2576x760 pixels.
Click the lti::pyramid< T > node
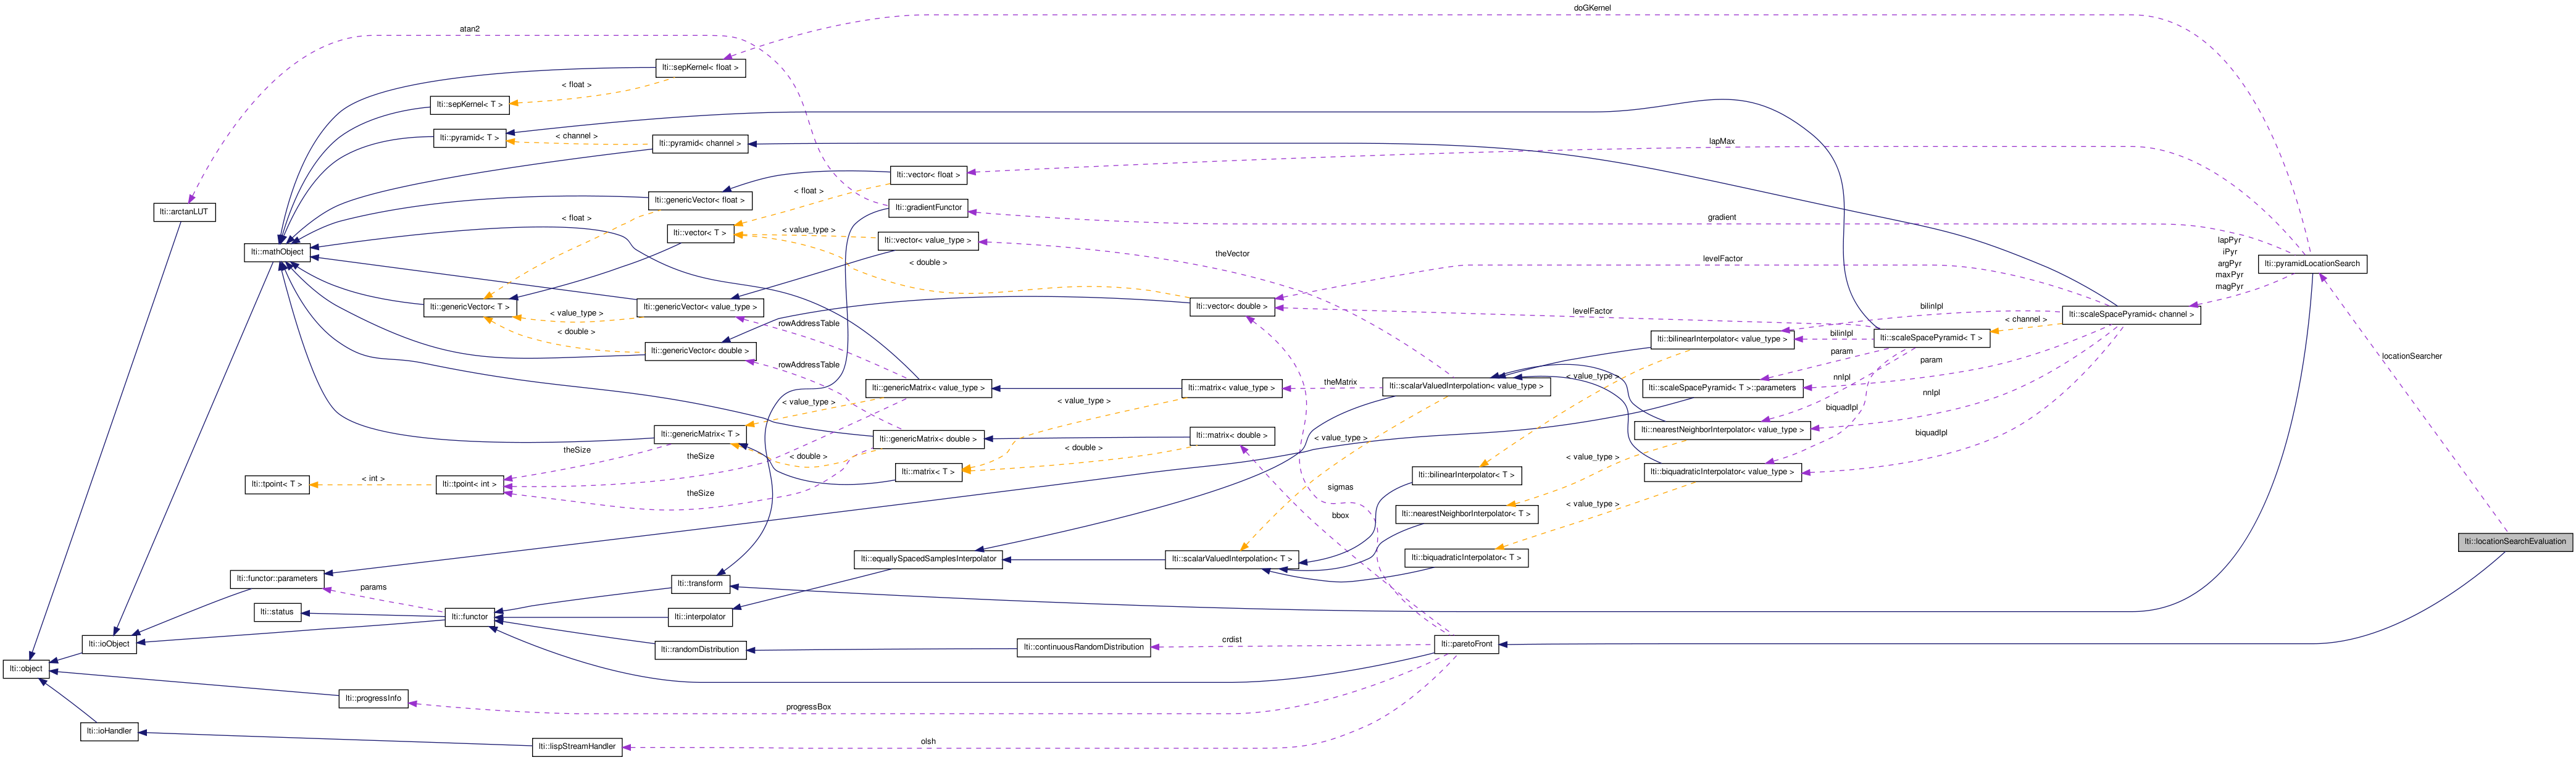pos(469,138)
